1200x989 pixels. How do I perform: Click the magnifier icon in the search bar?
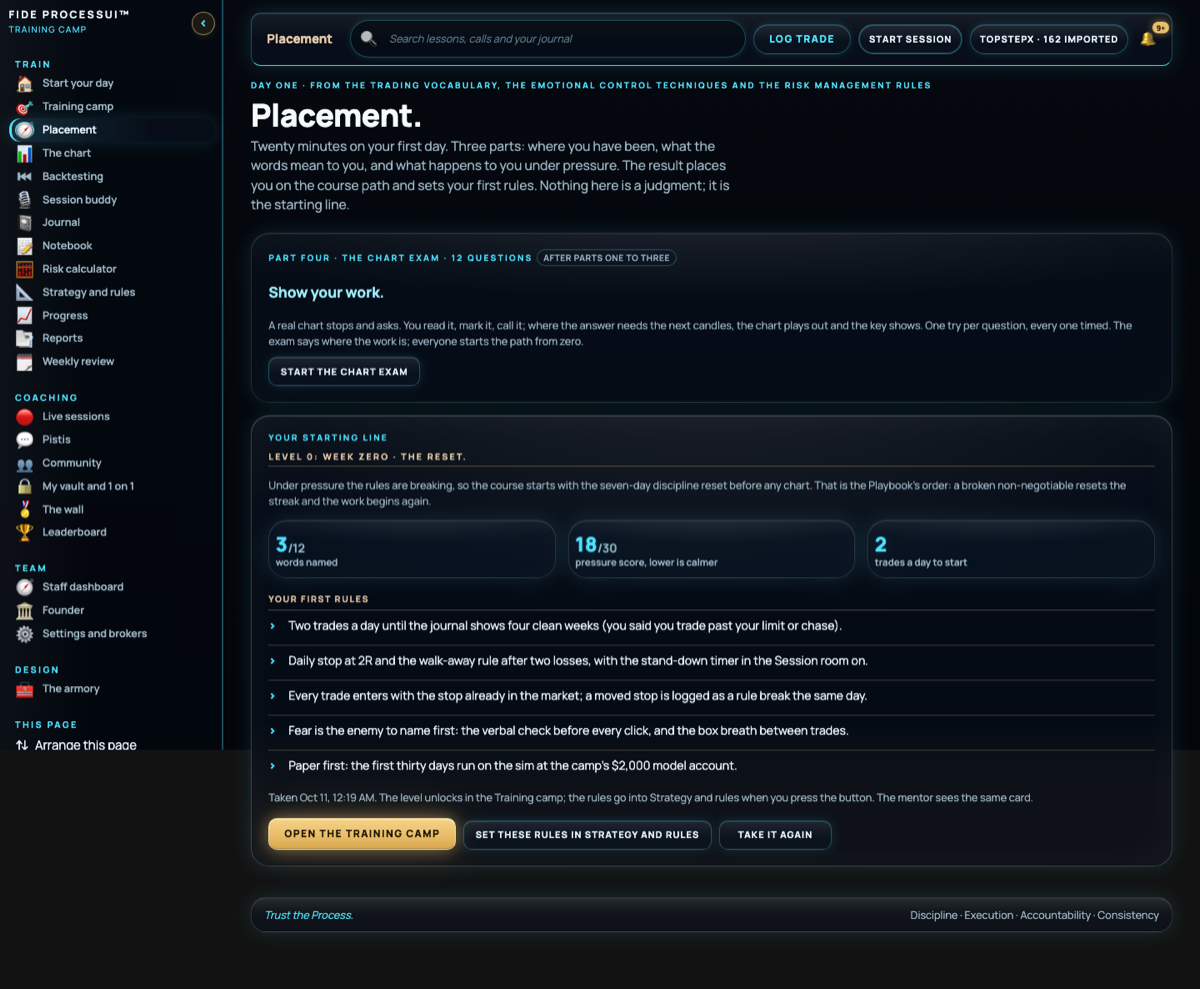point(369,38)
